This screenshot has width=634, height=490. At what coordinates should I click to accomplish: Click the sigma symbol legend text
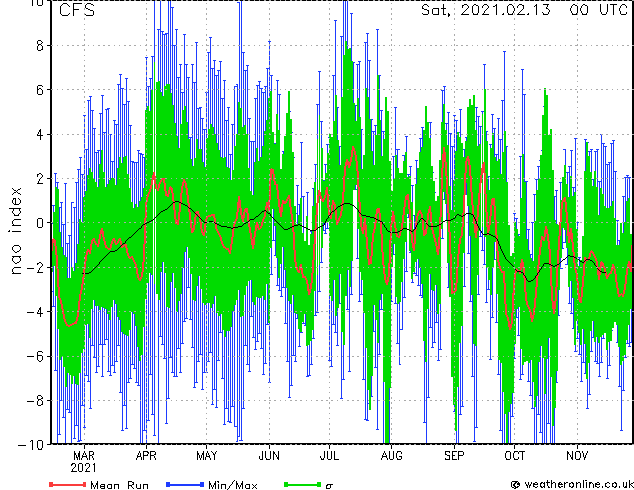coord(329,486)
